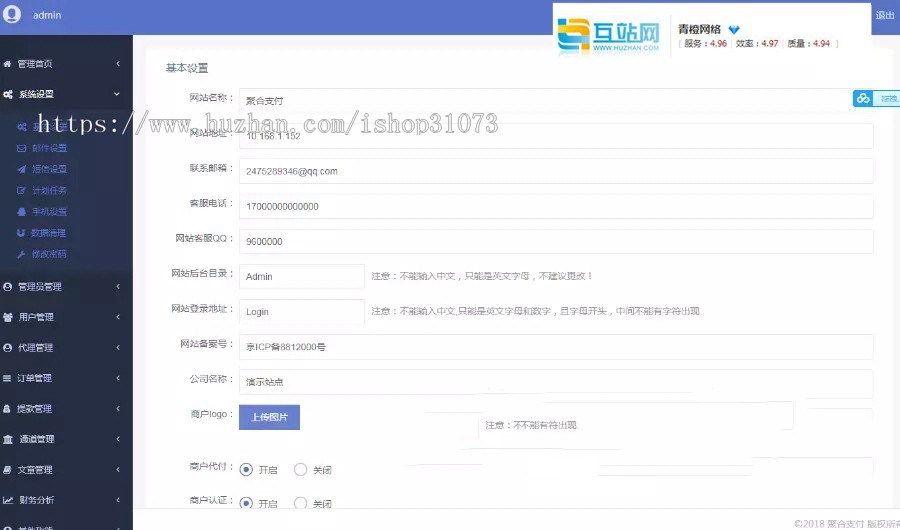Image resolution: width=900 pixels, height=530 pixels.
Task: Click the 计划任务 scheduled tasks icon
Action: pos(22,190)
